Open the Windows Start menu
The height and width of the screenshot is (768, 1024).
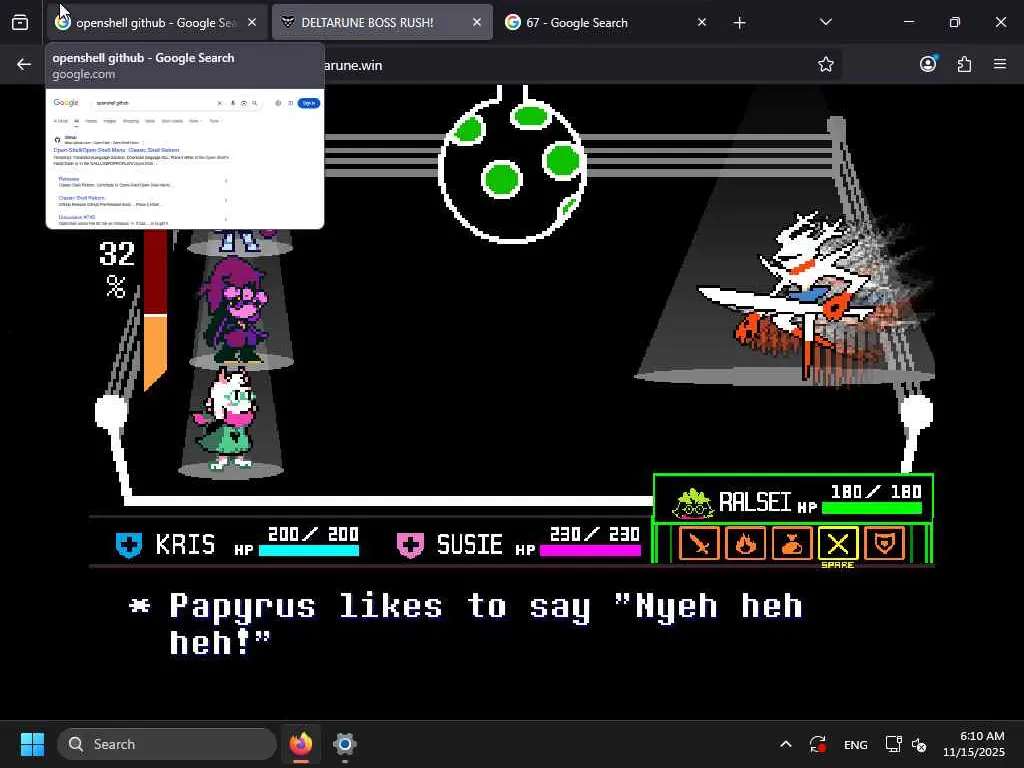click(x=32, y=744)
